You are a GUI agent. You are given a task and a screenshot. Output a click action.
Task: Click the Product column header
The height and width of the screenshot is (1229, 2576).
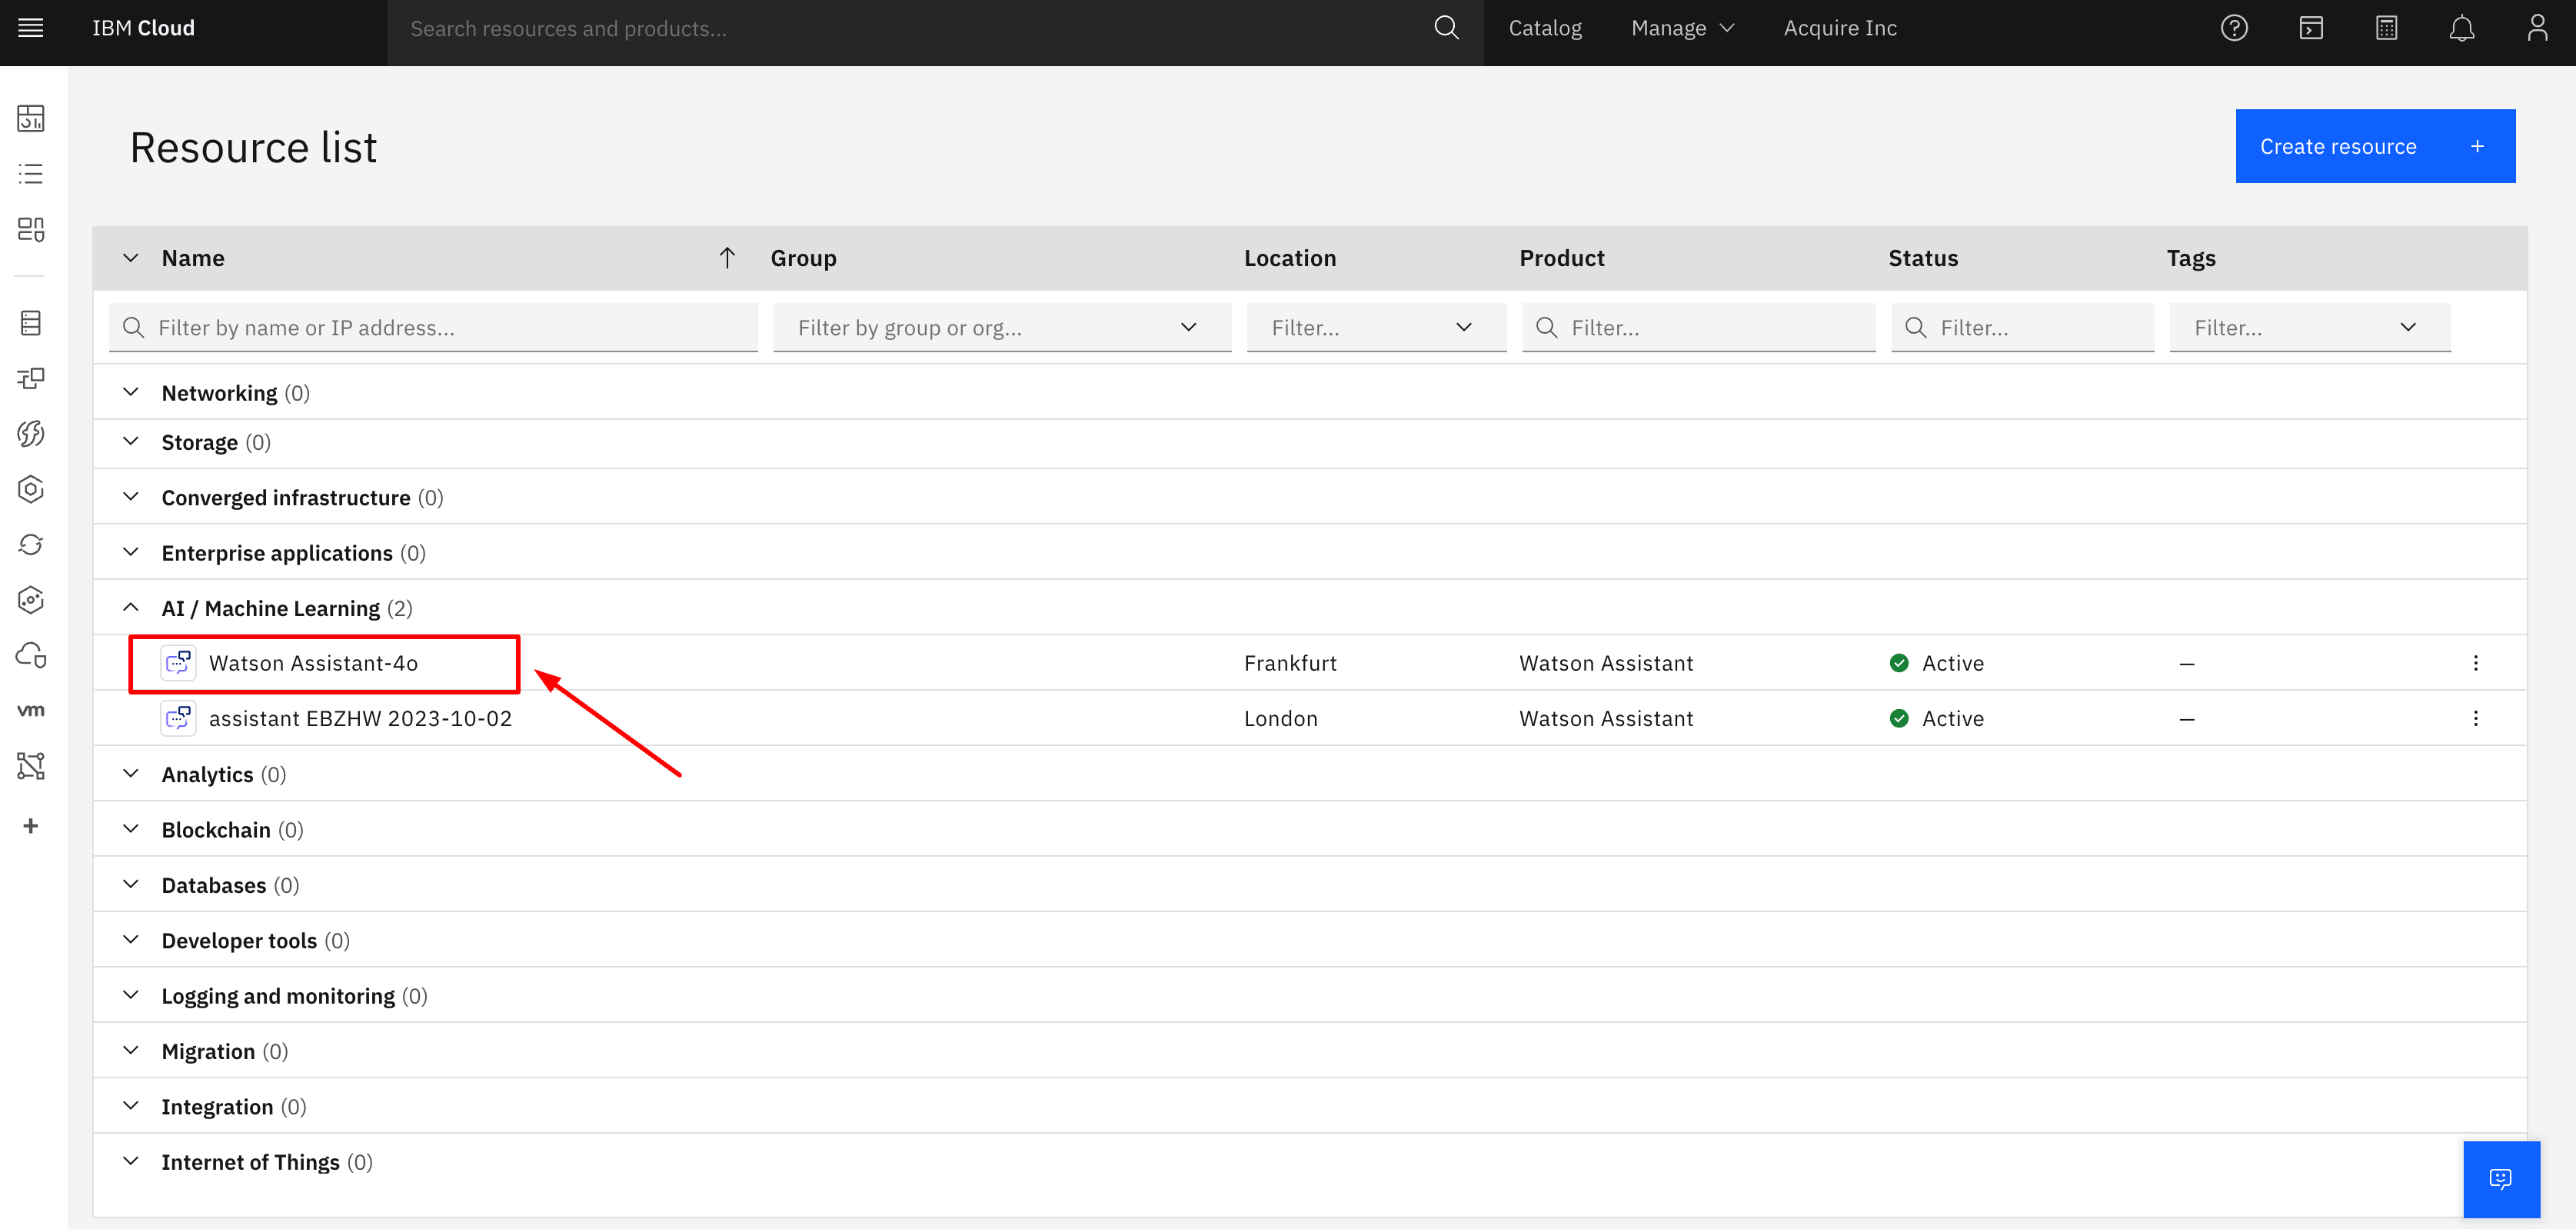(1562, 258)
